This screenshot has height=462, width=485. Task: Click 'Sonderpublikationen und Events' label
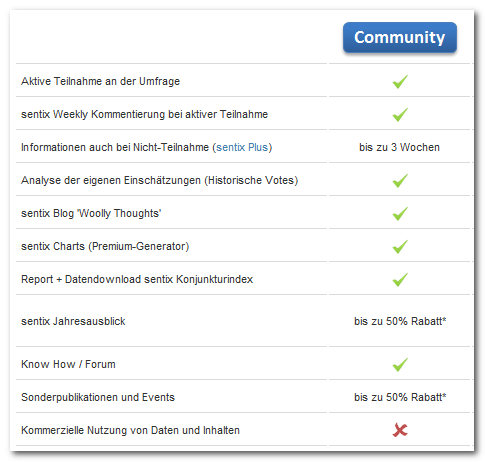(98, 397)
